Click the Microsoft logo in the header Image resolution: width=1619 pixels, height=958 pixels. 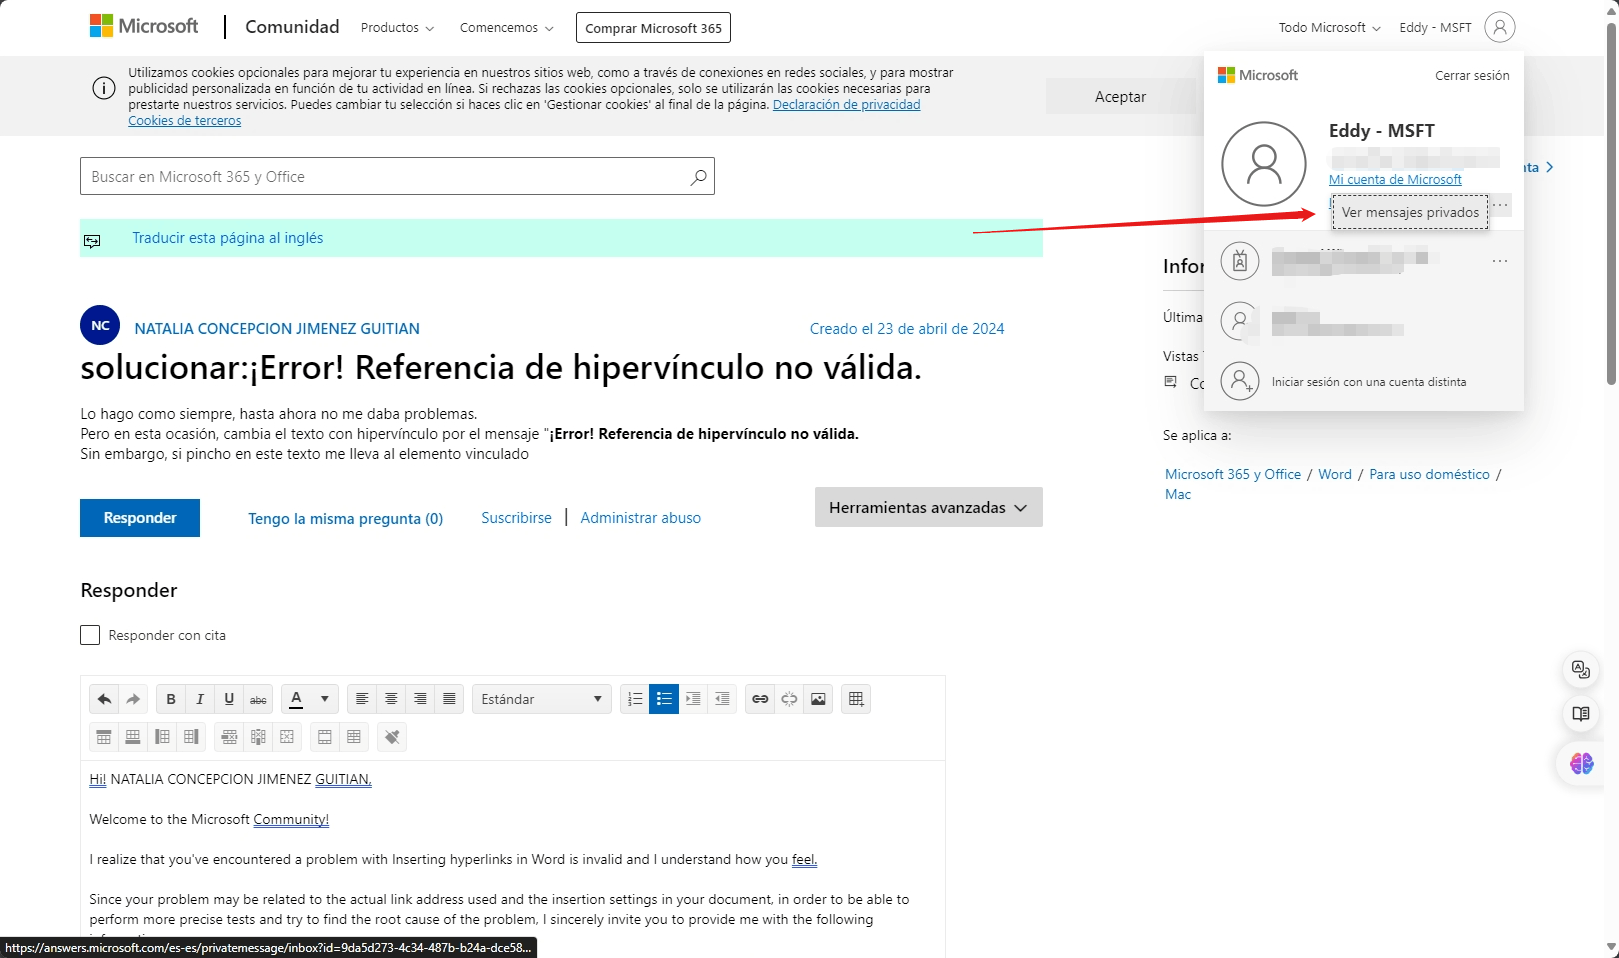(x=144, y=26)
